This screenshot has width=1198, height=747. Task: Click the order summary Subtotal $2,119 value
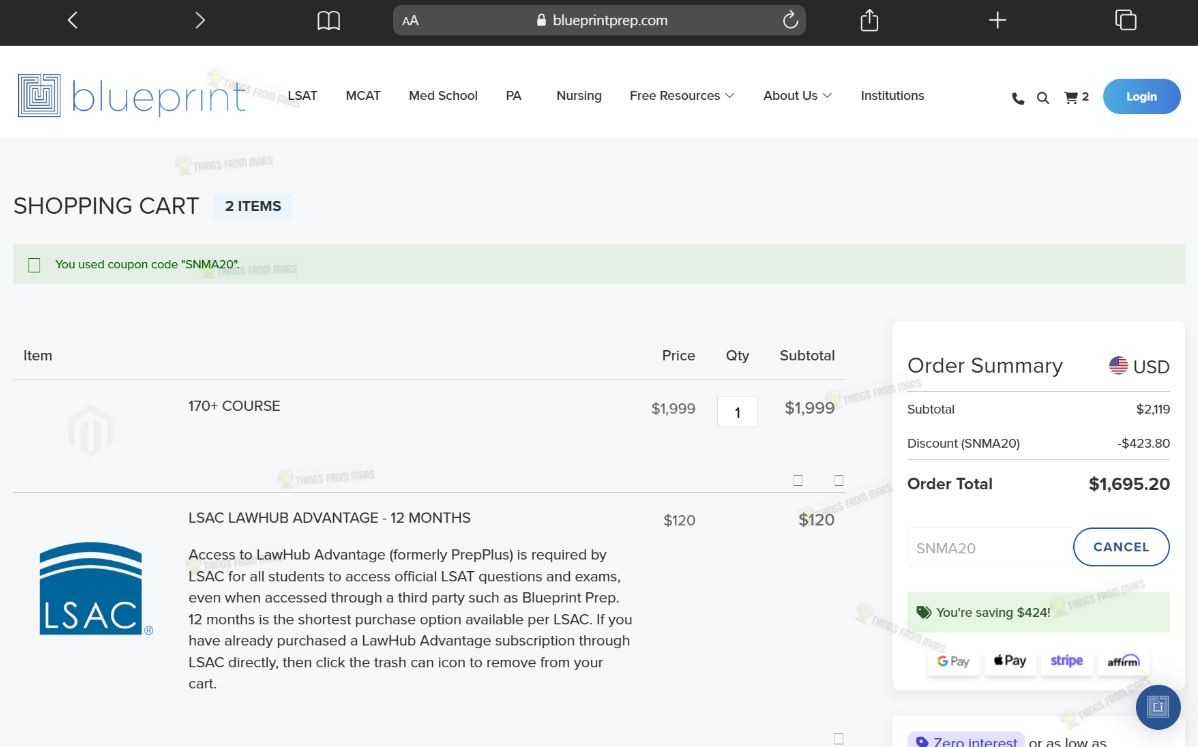pos(1152,409)
